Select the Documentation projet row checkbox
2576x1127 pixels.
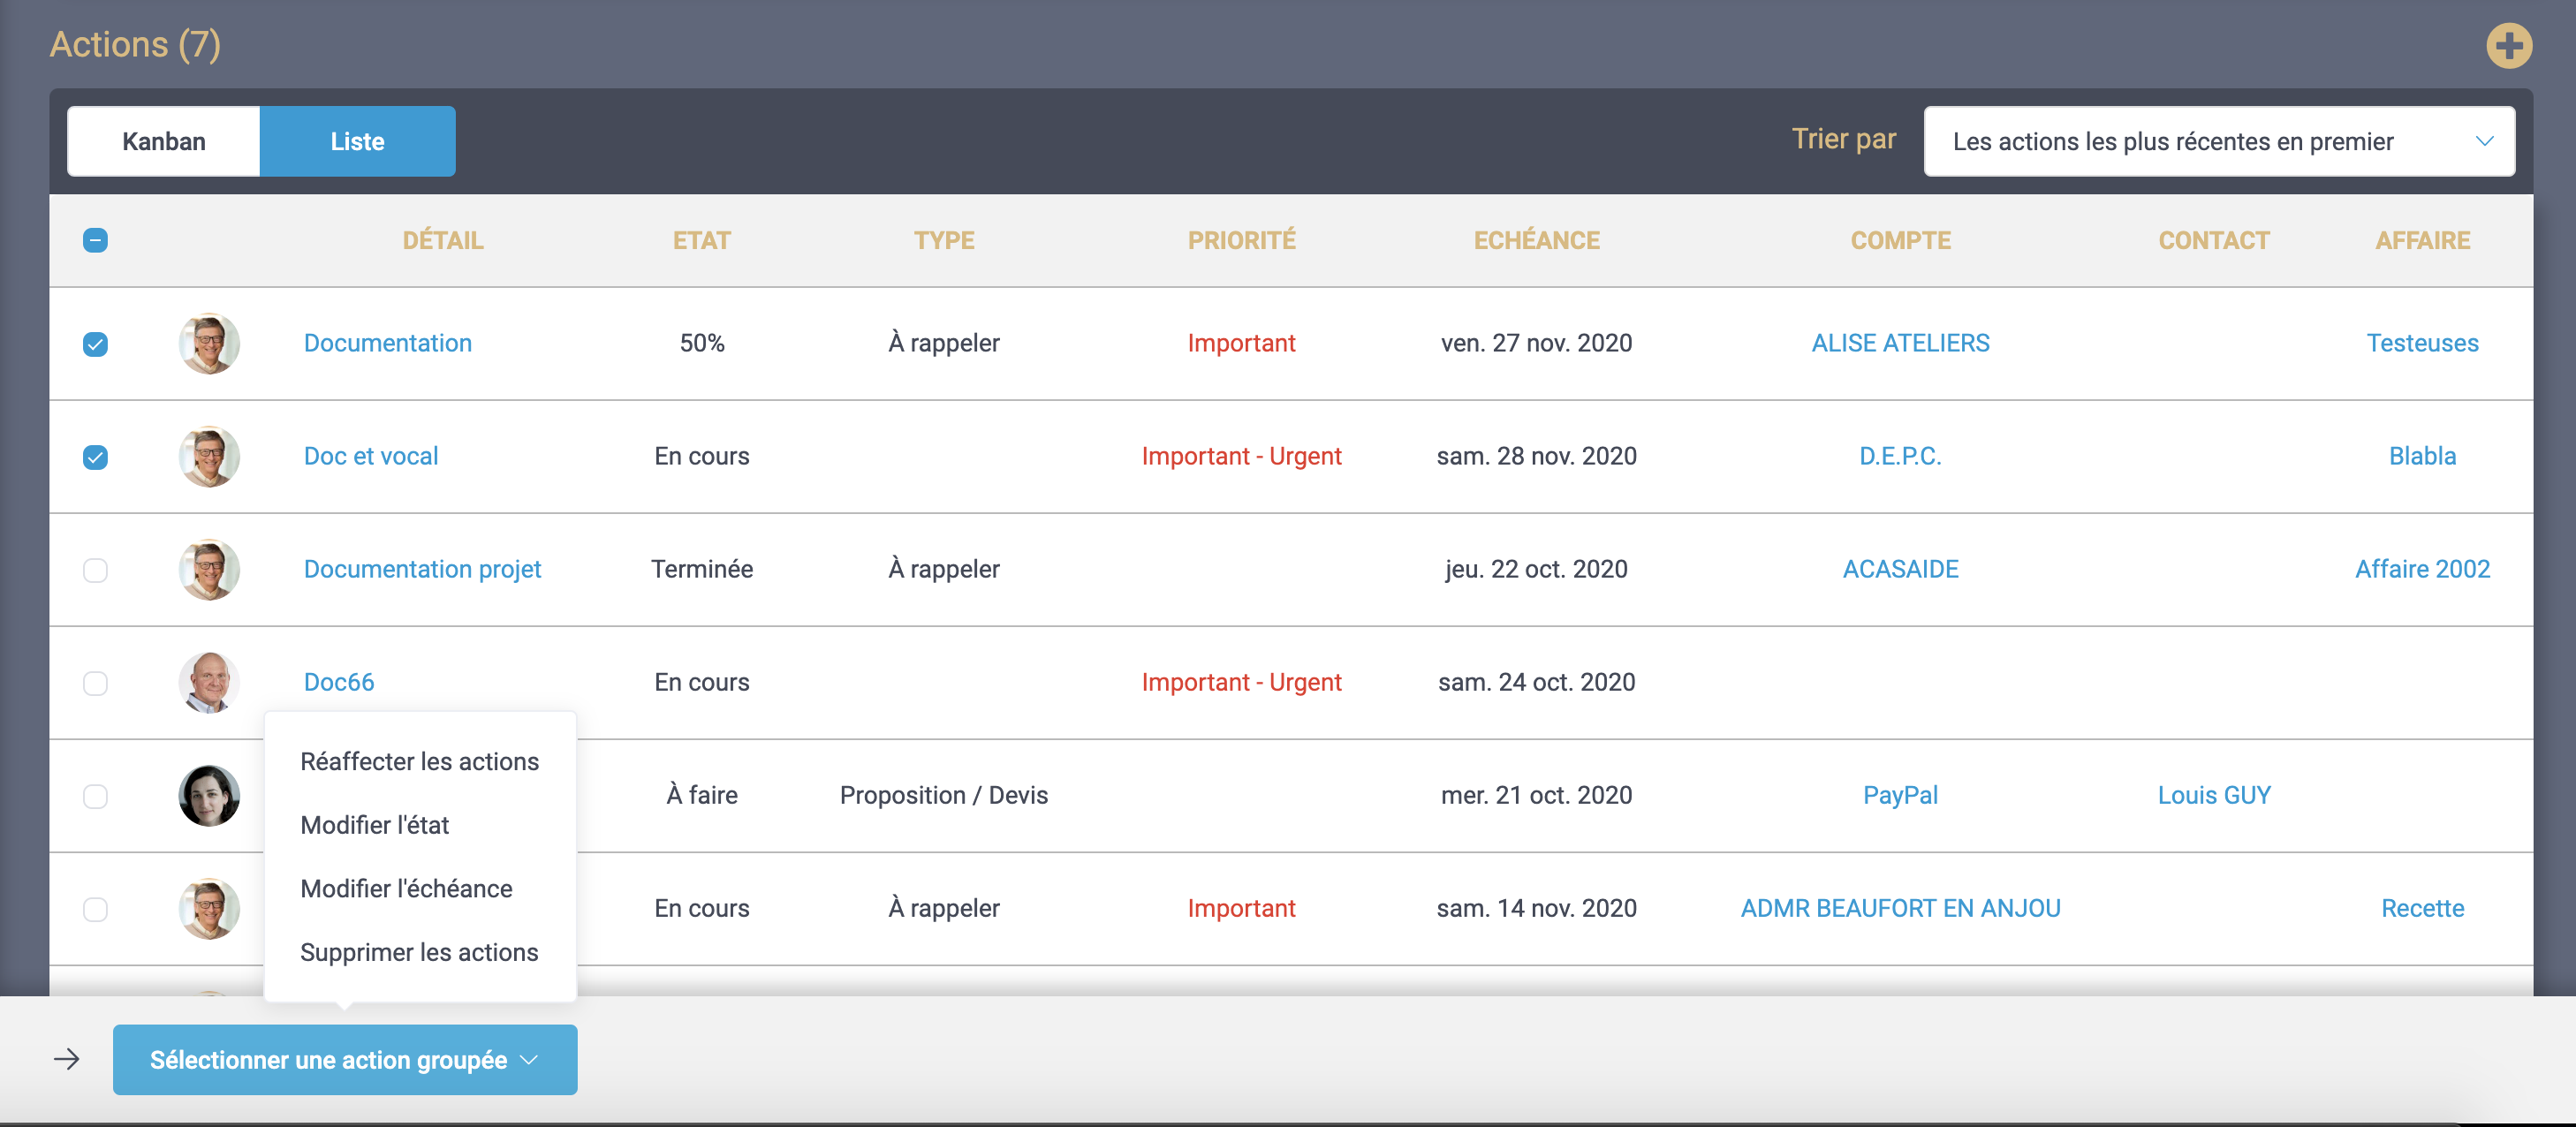click(x=95, y=570)
